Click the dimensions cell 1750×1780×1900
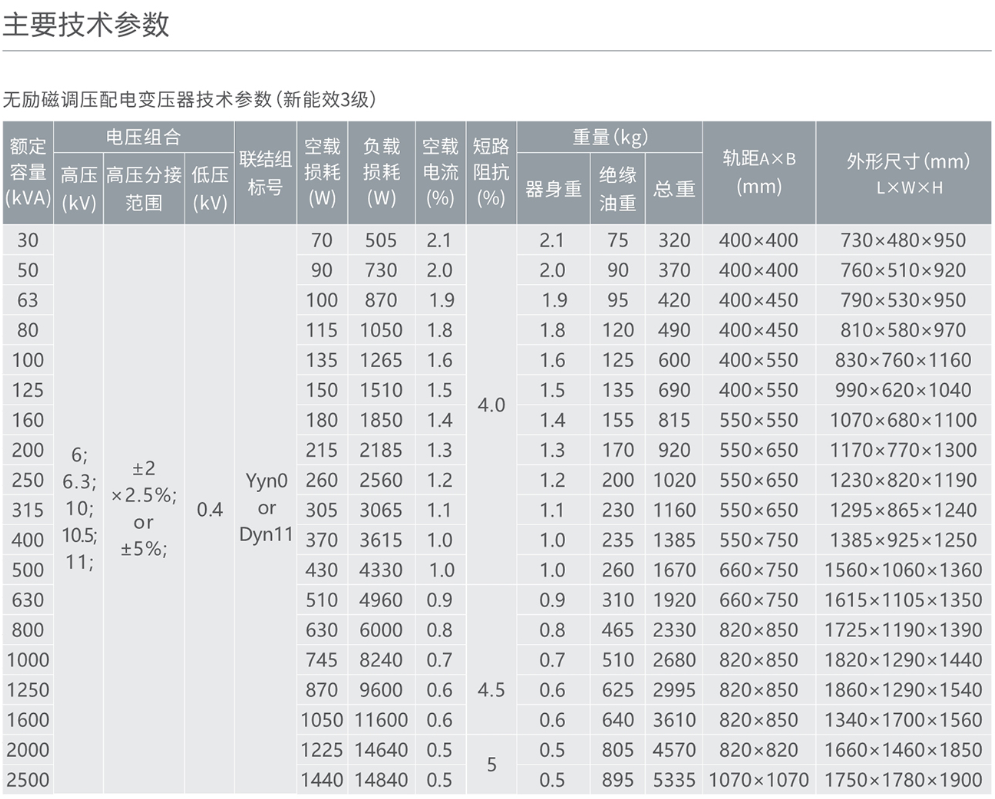The height and width of the screenshot is (799, 995). pos(904,780)
